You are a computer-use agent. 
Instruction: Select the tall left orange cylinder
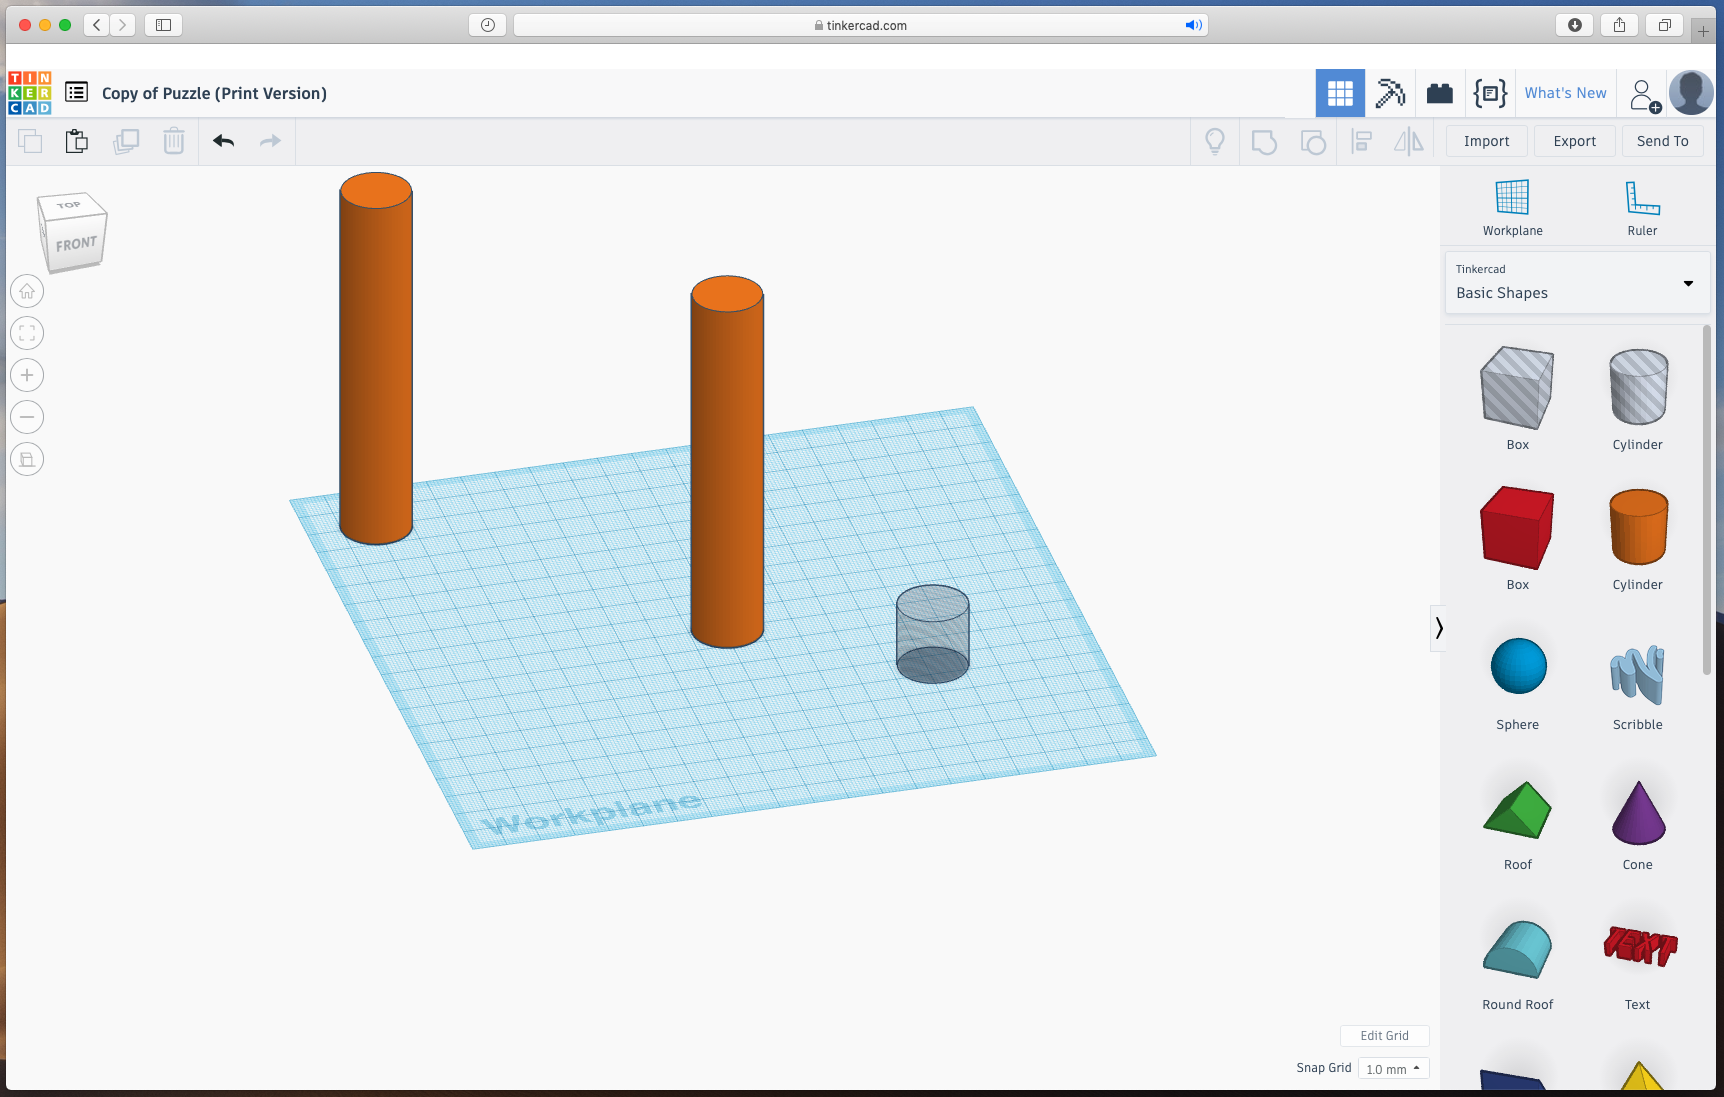pos(376,358)
